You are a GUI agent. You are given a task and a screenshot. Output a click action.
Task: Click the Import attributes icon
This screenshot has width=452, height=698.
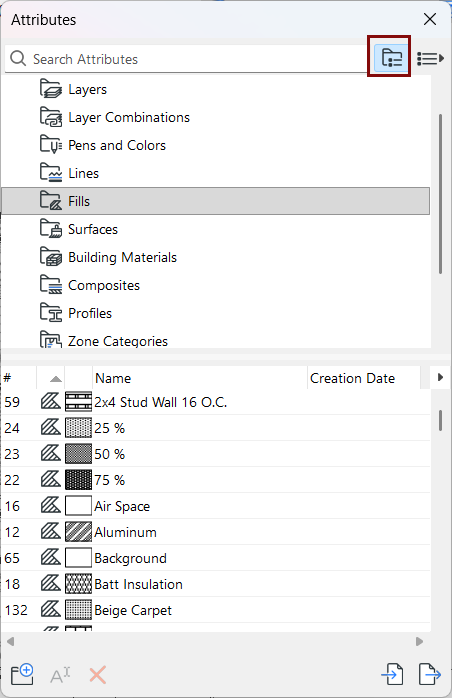point(392,674)
